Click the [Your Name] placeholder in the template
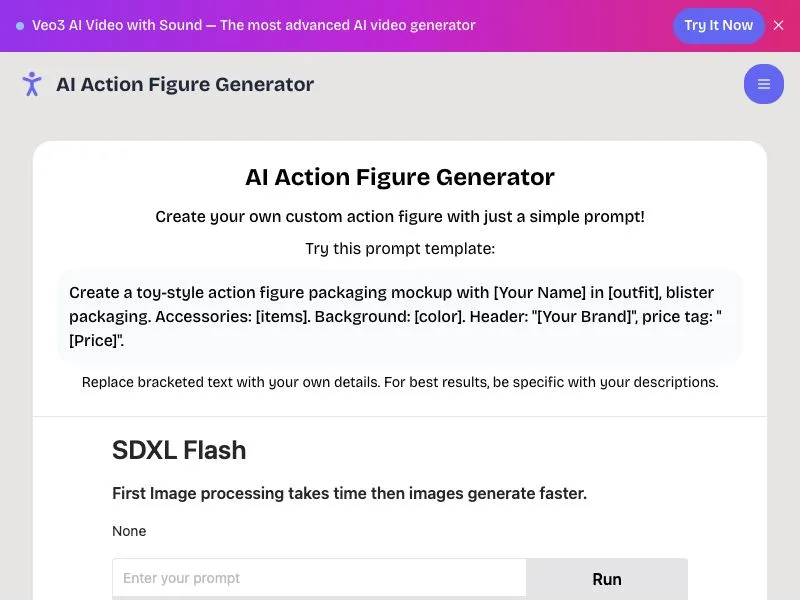 click(x=539, y=293)
